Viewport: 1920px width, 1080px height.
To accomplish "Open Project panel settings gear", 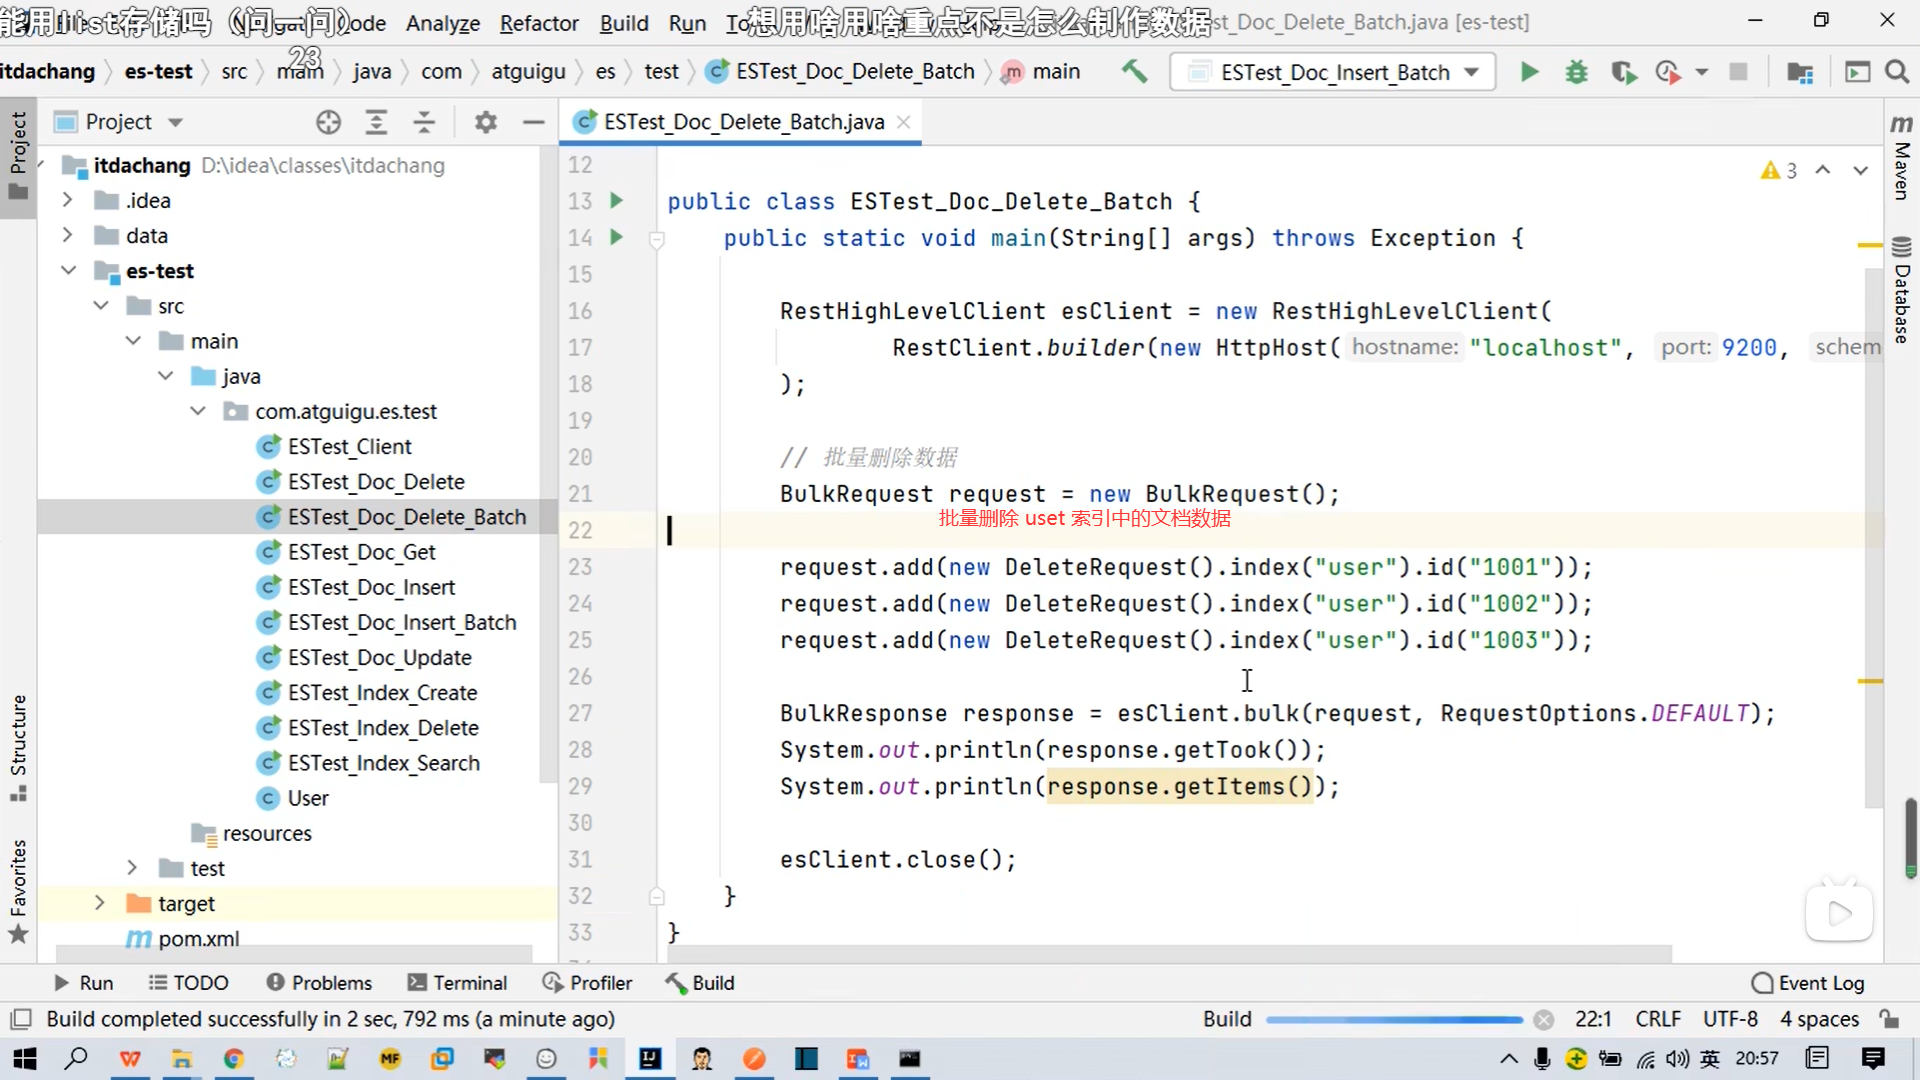I will point(486,122).
